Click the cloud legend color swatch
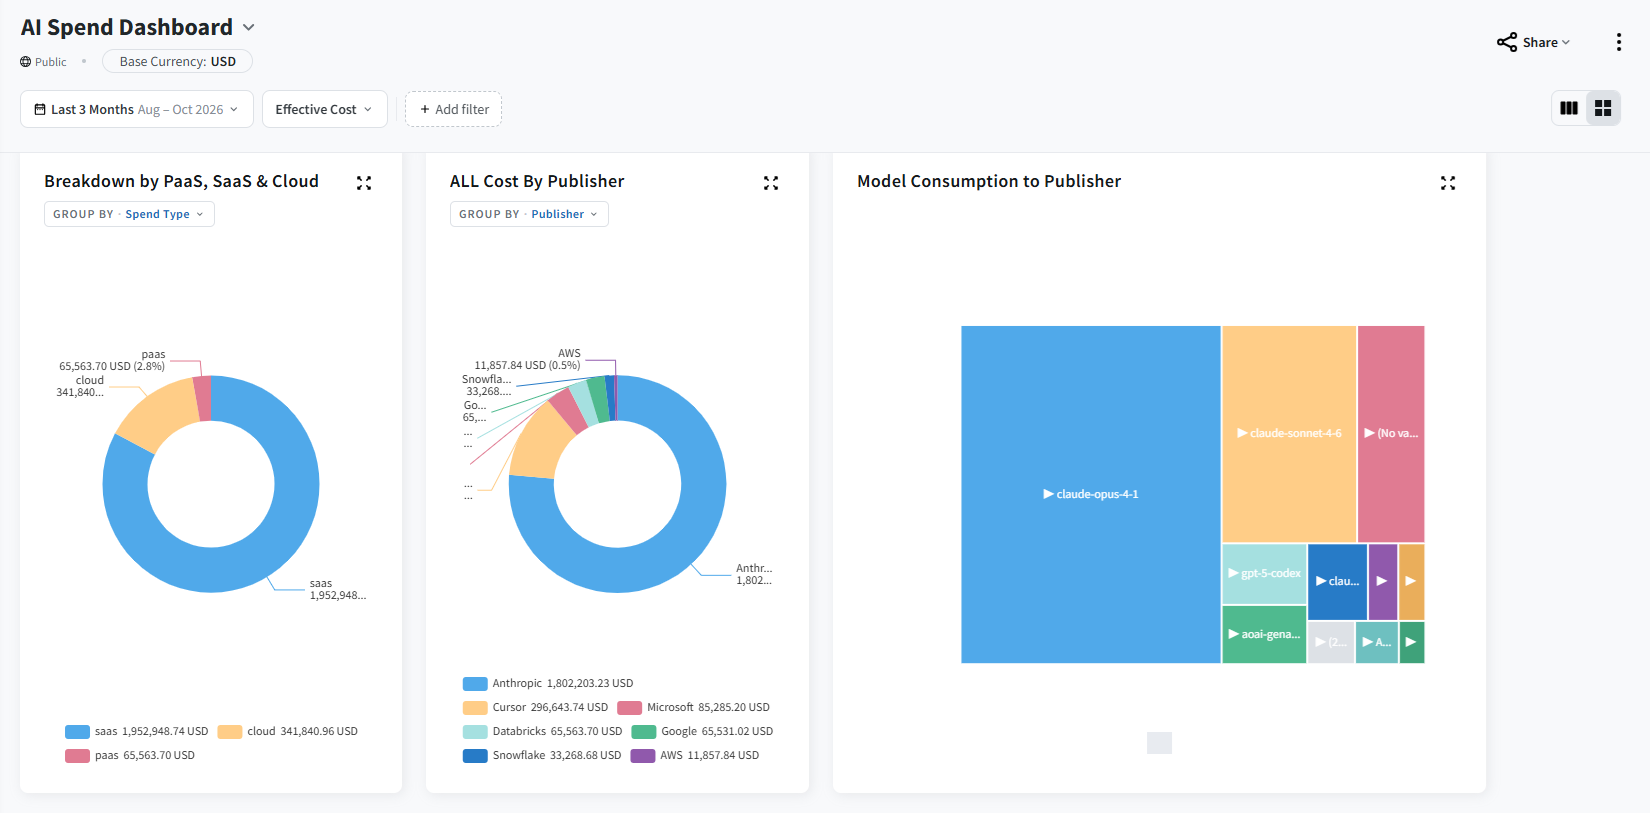This screenshot has width=1650, height=813. (x=230, y=732)
